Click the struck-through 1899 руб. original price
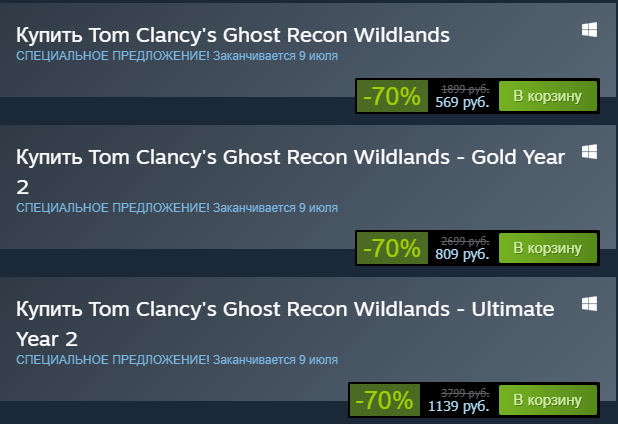The width and height of the screenshot is (618, 424). 464,89
